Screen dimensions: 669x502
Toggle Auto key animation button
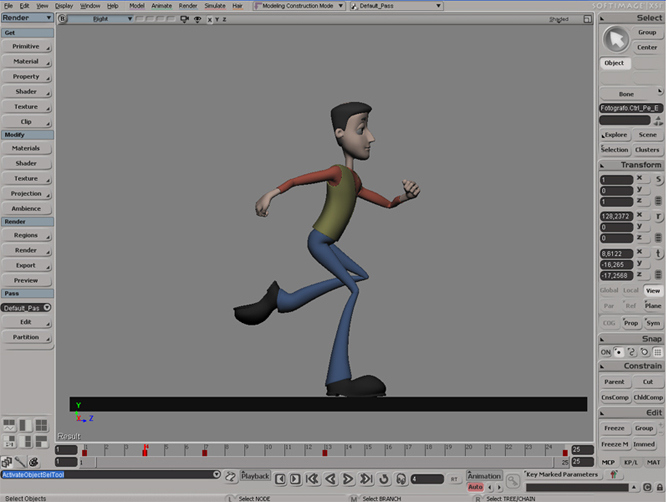point(476,487)
